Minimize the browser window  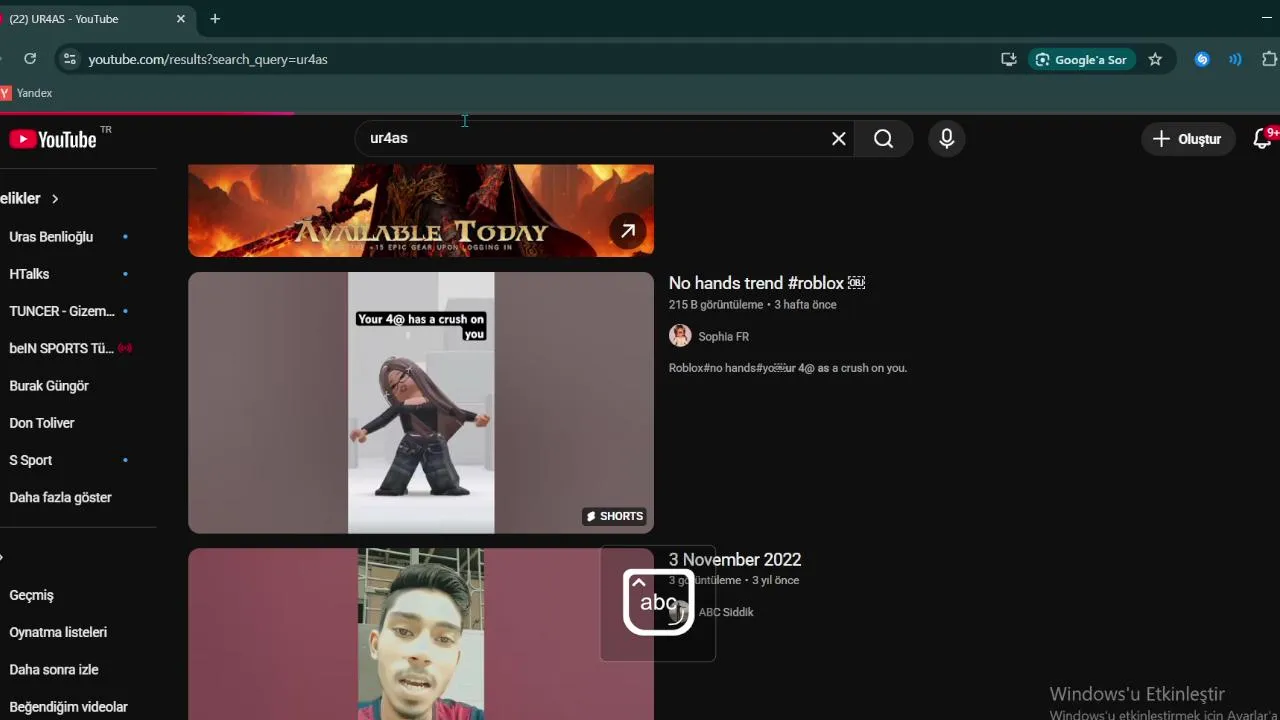1267,18
